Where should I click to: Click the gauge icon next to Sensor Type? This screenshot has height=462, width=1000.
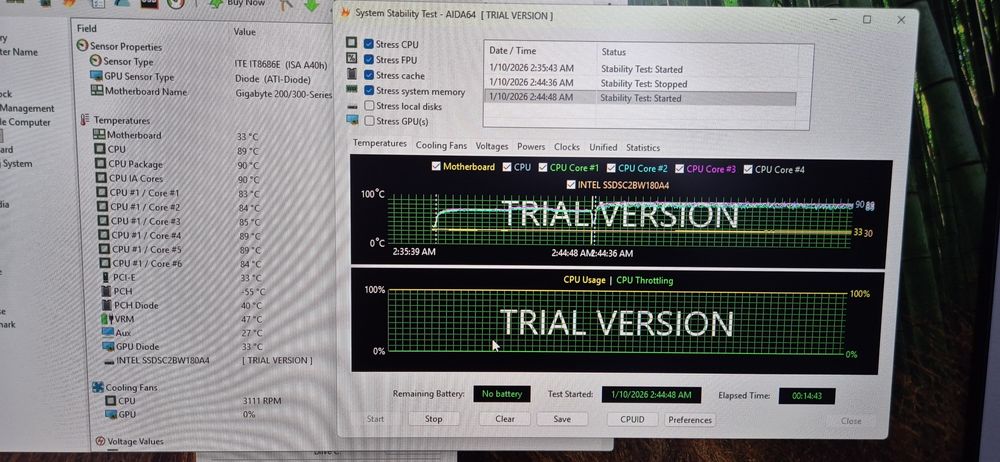[x=96, y=61]
